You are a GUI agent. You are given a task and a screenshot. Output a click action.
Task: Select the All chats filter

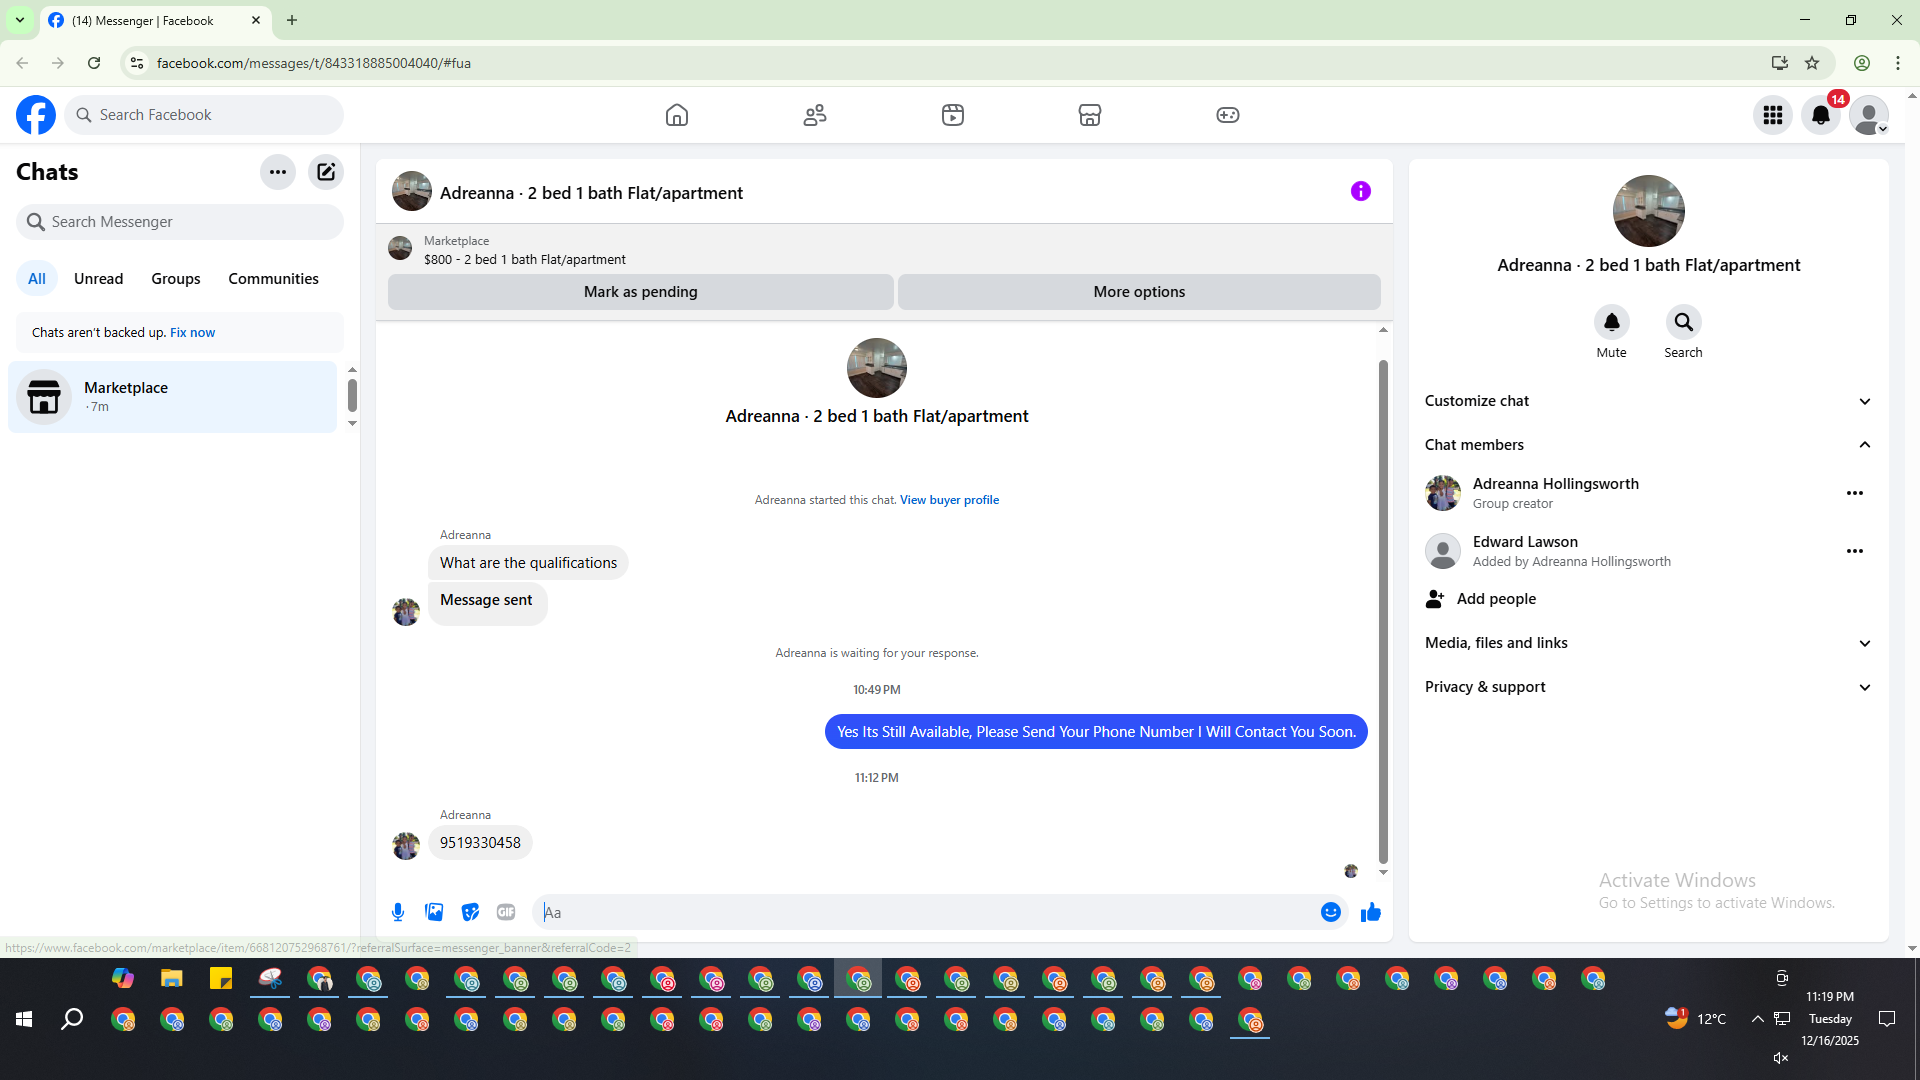37,279
